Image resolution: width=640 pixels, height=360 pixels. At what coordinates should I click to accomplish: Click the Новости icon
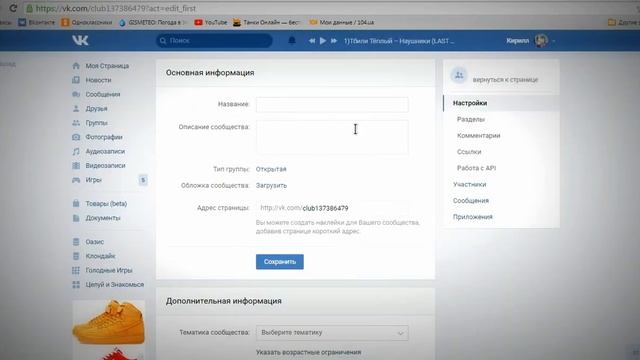(x=76, y=80)
